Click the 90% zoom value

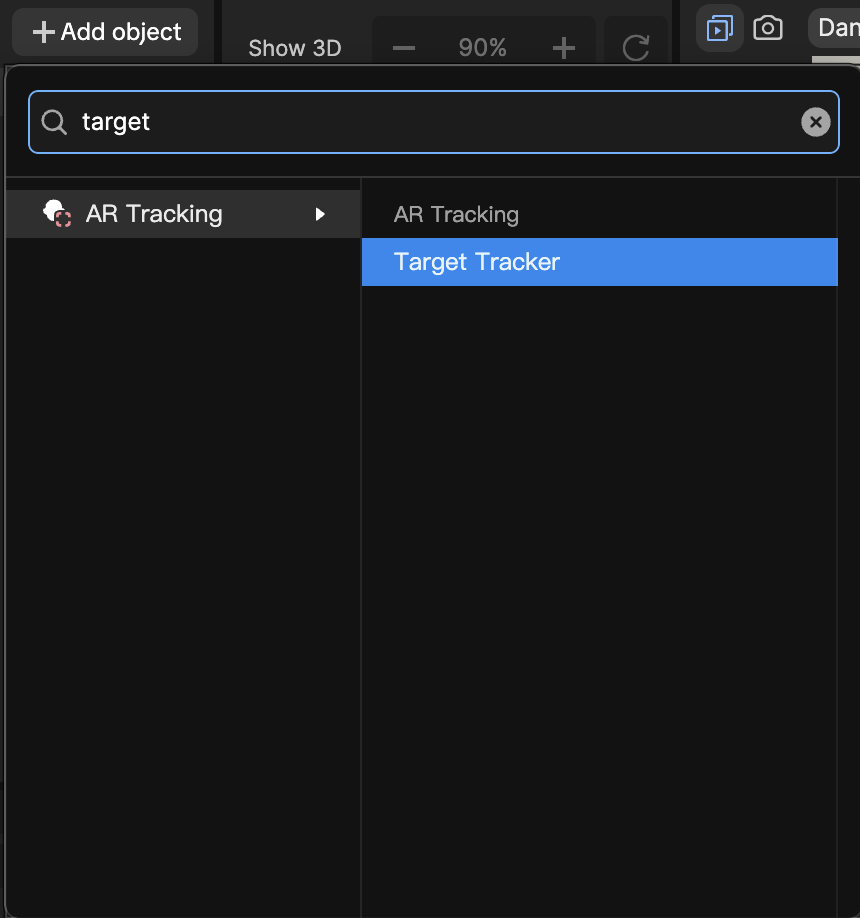point(482,48)
